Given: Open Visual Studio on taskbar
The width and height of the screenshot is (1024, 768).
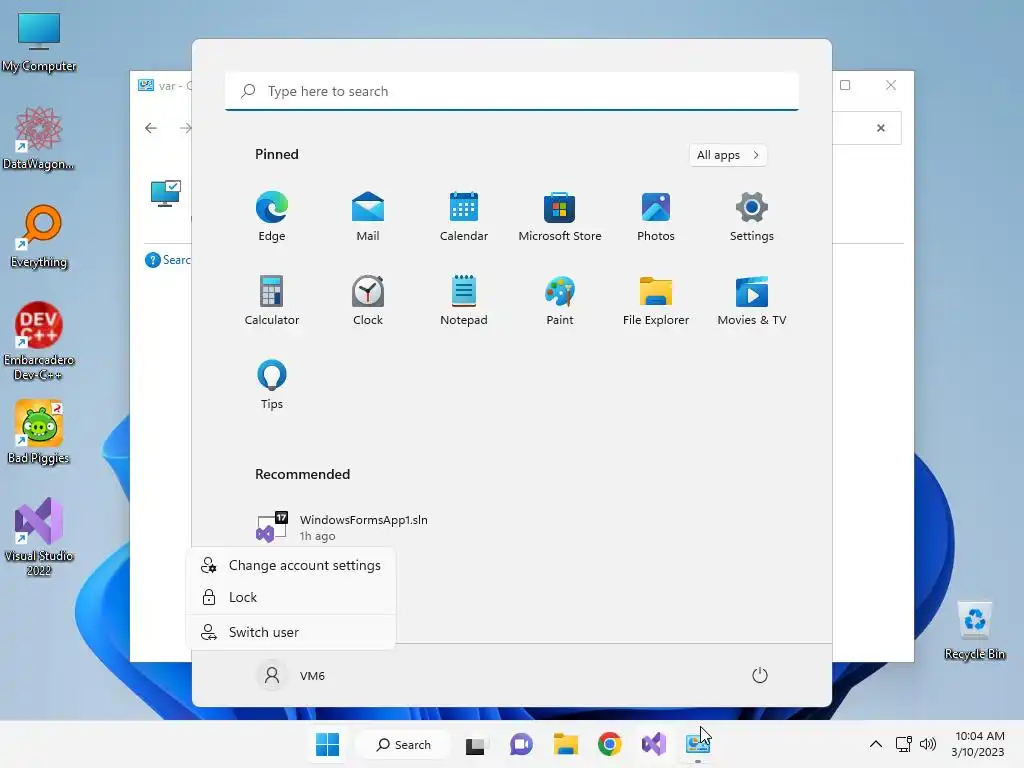Looking at the screenshot, I should [654, 744].
